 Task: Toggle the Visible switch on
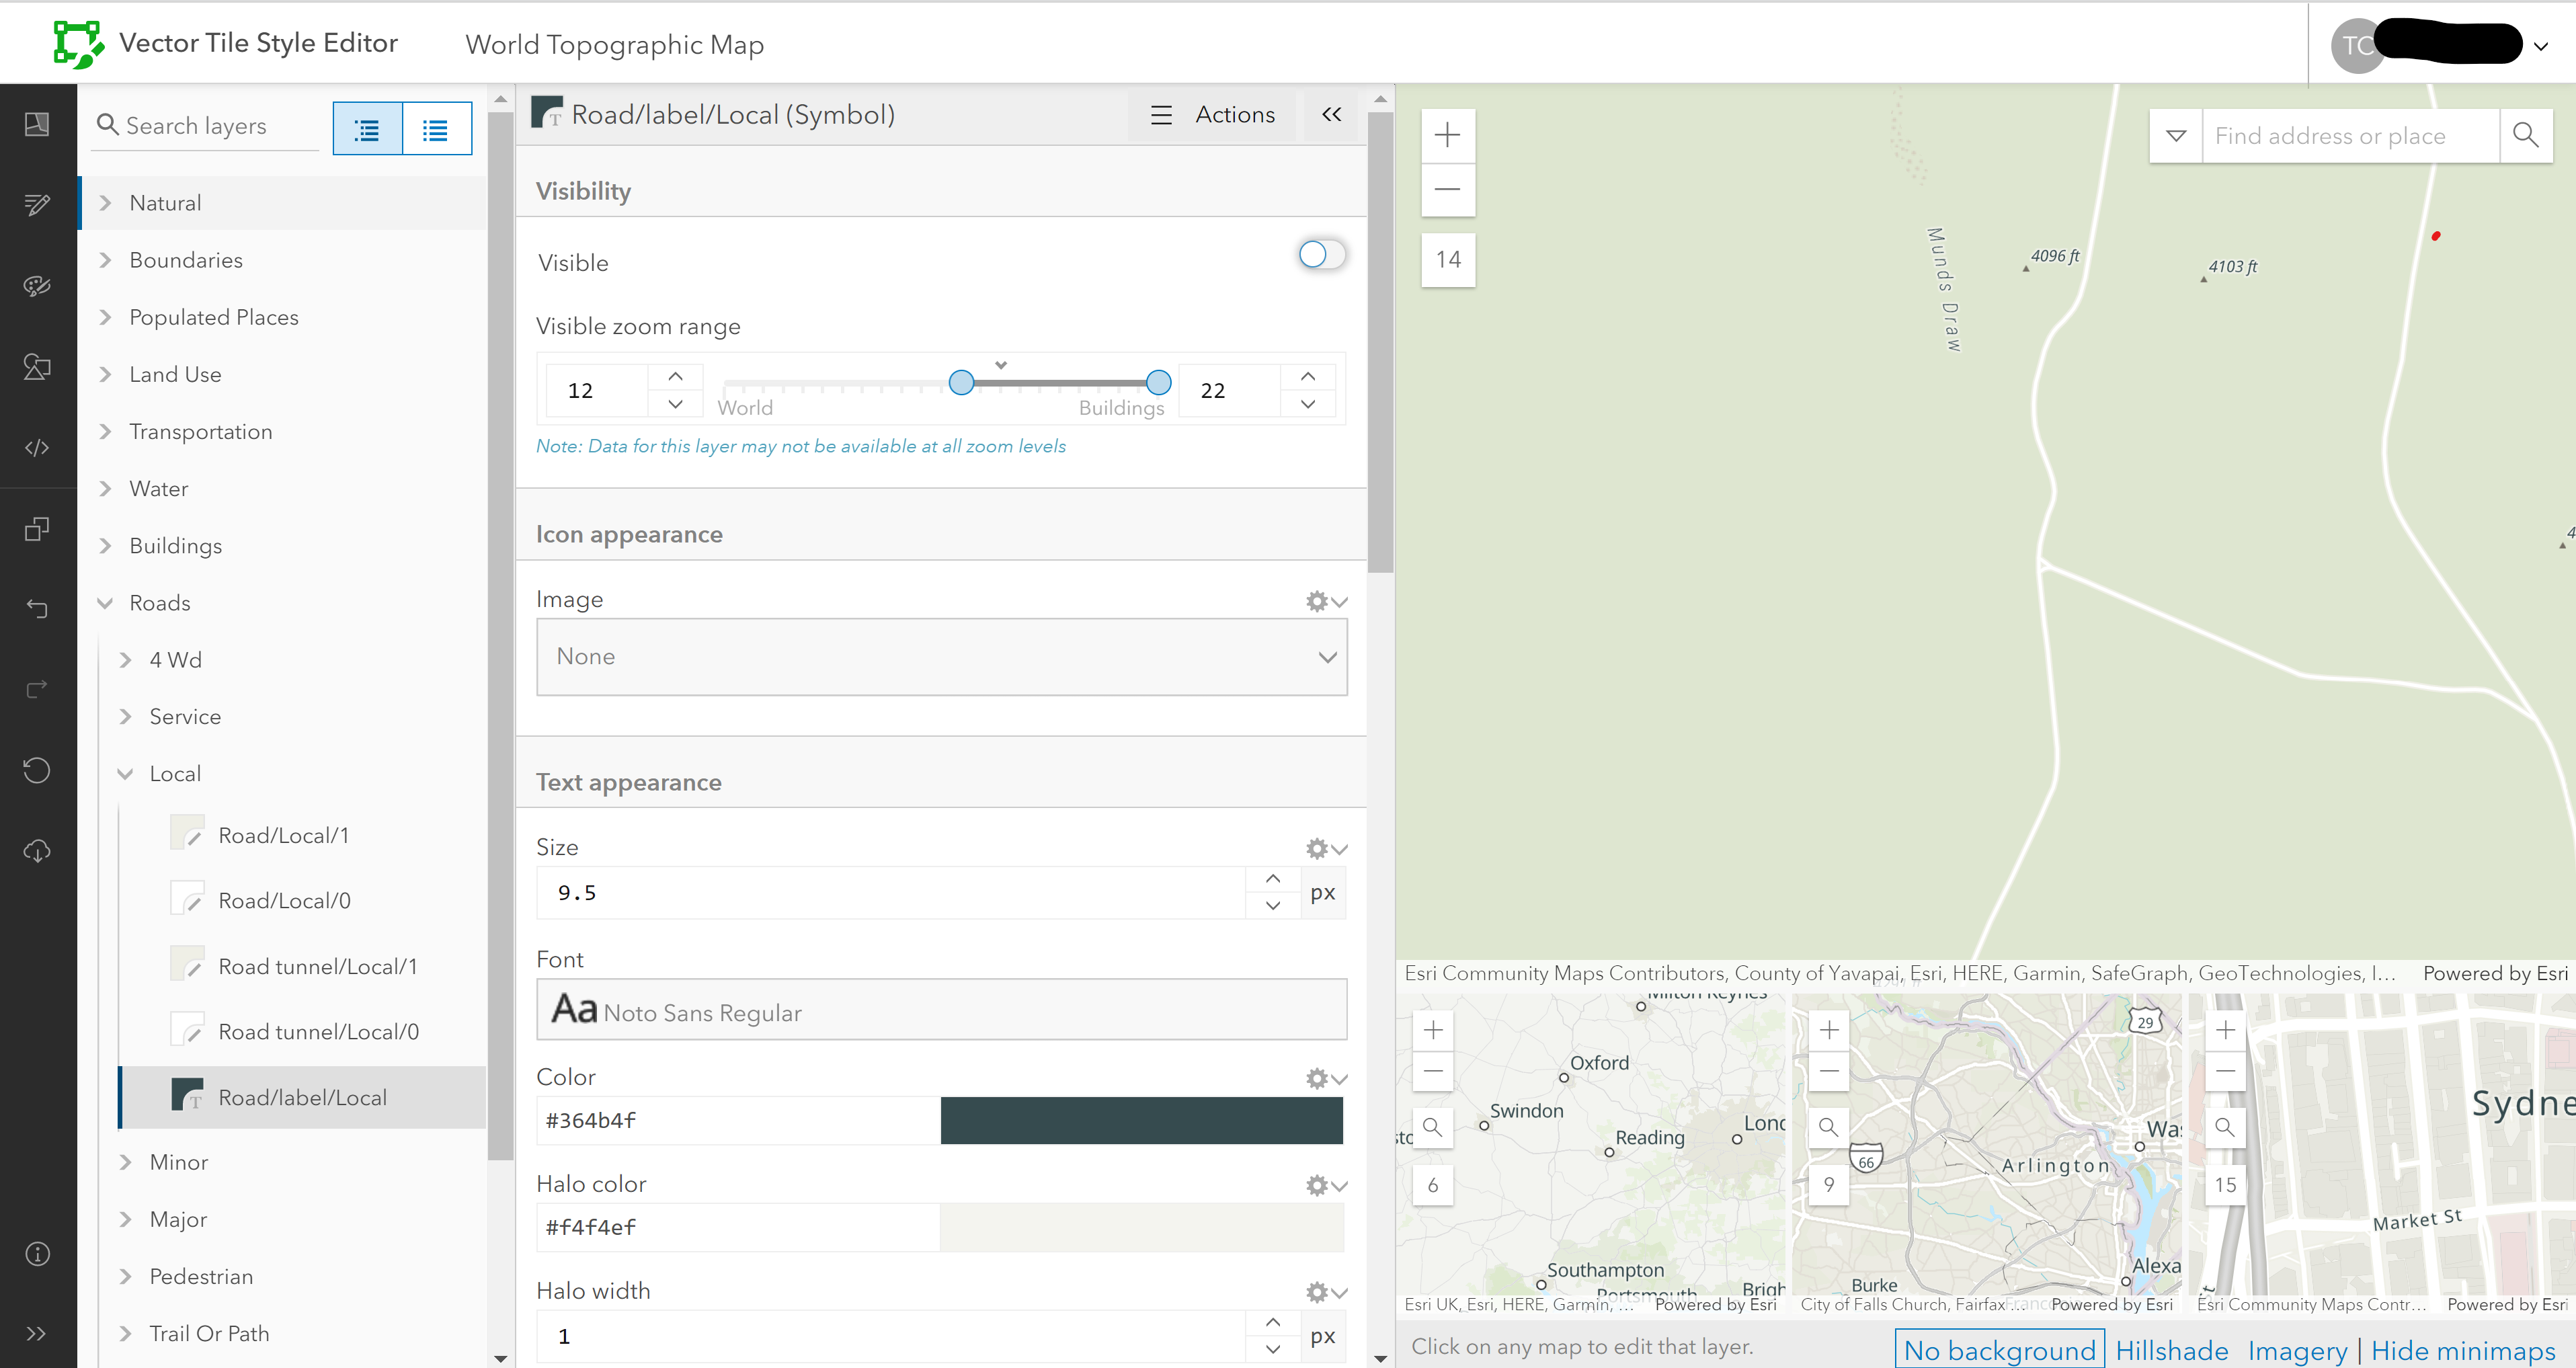(x=1320, y=255)
